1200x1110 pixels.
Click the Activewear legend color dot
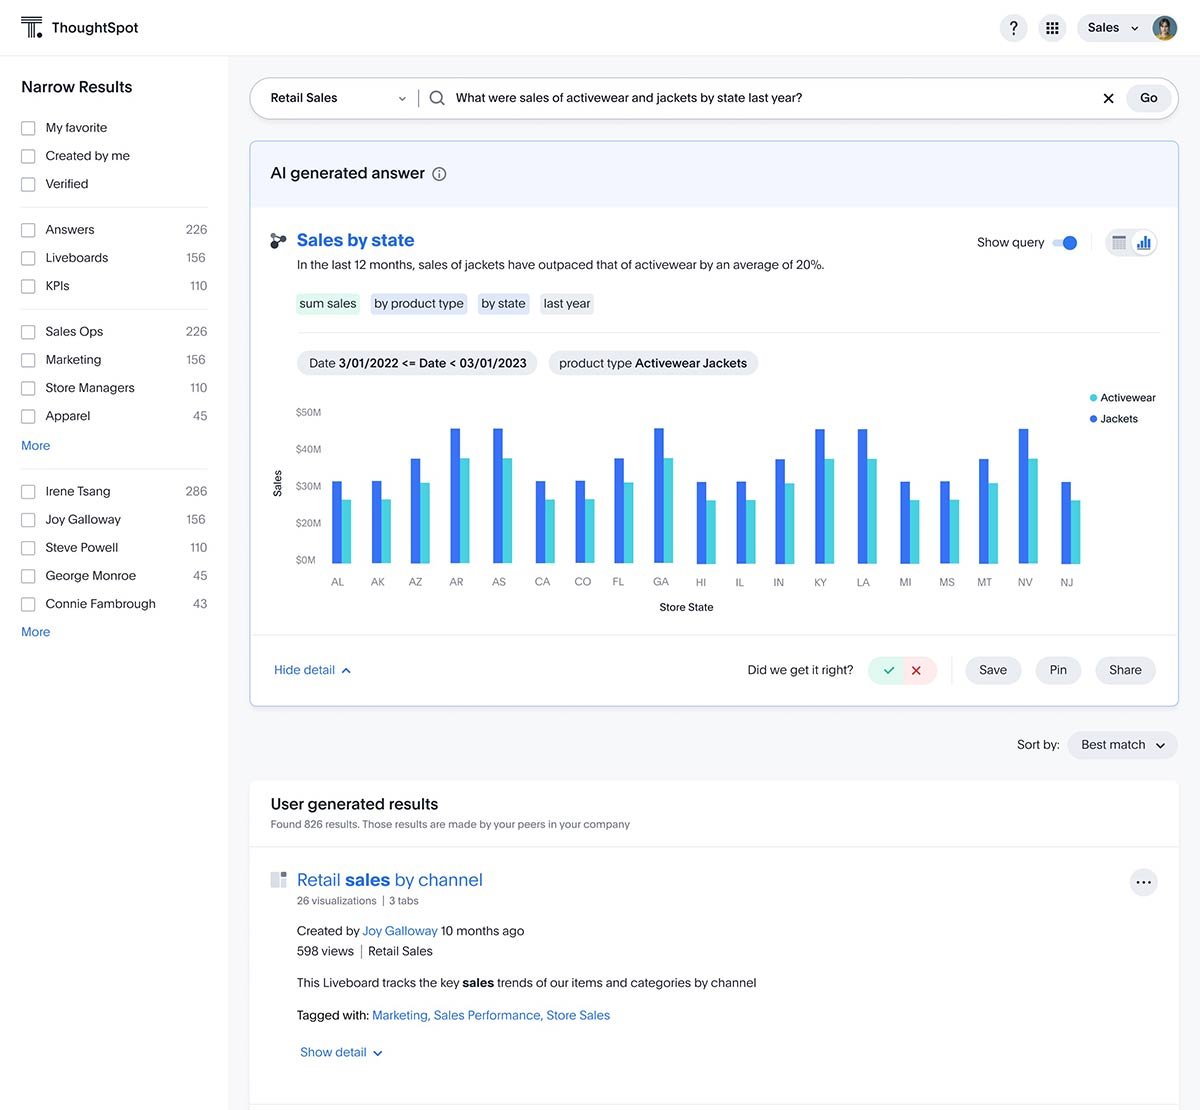click(1092, 397)
